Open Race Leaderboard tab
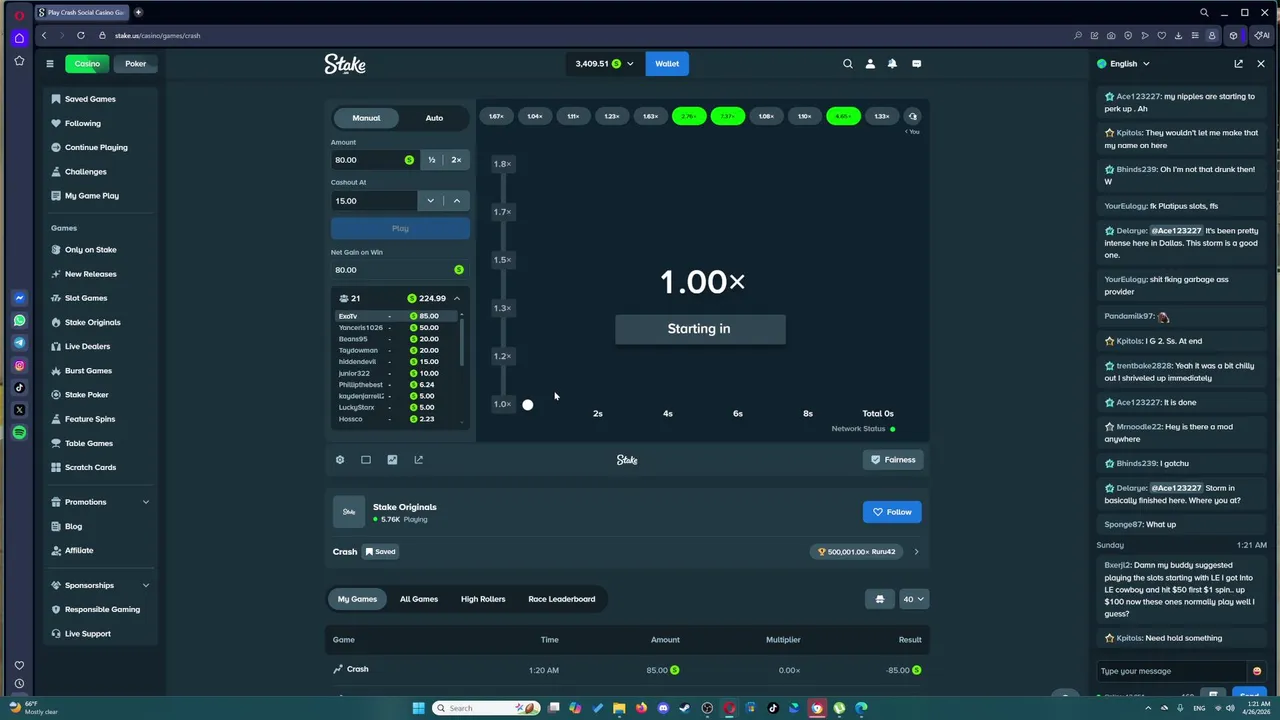This screenshot has height=720, width=1280. click(x=561, y=599)
